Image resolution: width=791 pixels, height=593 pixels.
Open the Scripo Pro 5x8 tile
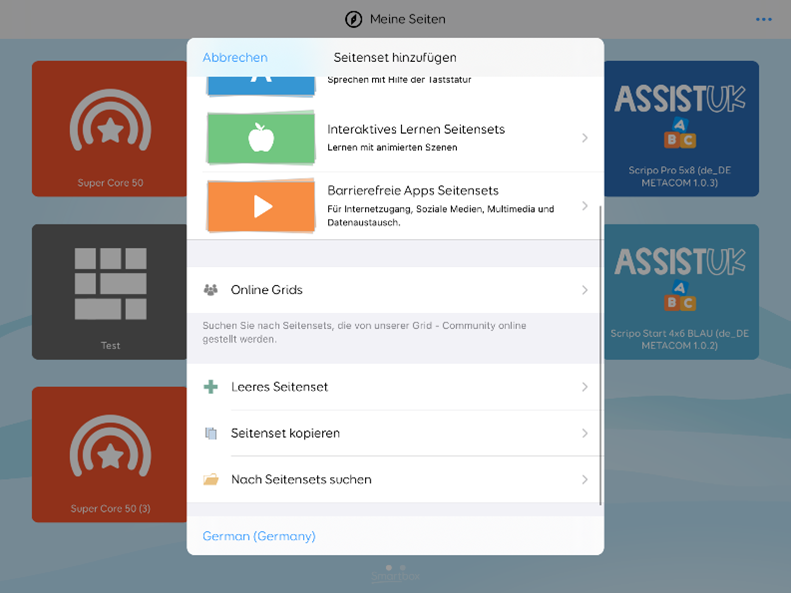[x=681, y=129]
